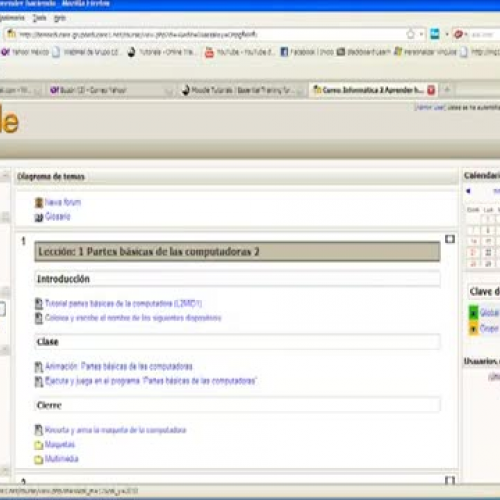This screenshot has width=500, height=500.
Task: Click resource icon beside Ejecuta y juega
Action: click(x=39, y=381)
